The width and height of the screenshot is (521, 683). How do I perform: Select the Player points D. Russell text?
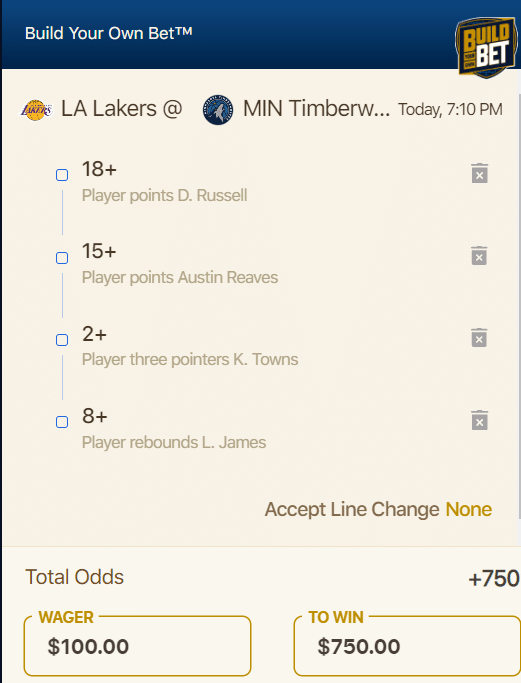tap(165, 196)
